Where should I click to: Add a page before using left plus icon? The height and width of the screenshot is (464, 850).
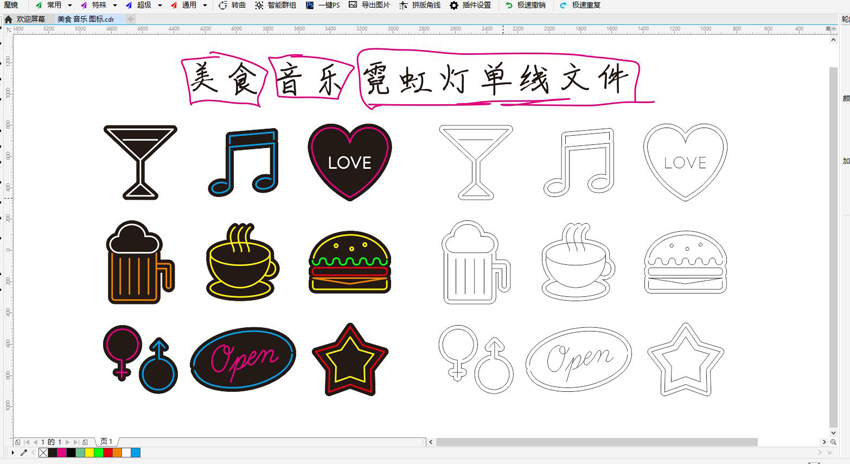pos(17,442)
